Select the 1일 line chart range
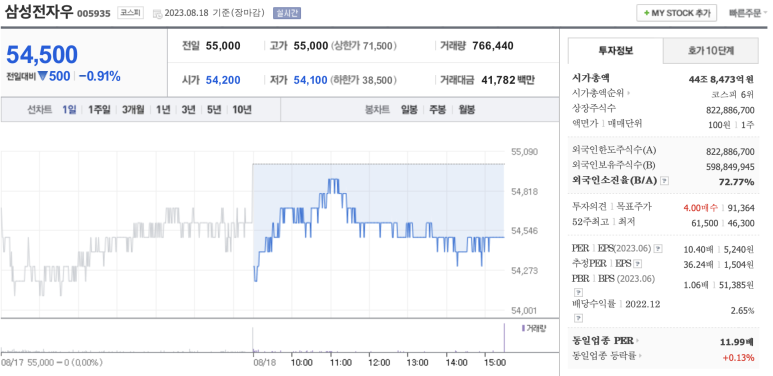 (69, 109)
